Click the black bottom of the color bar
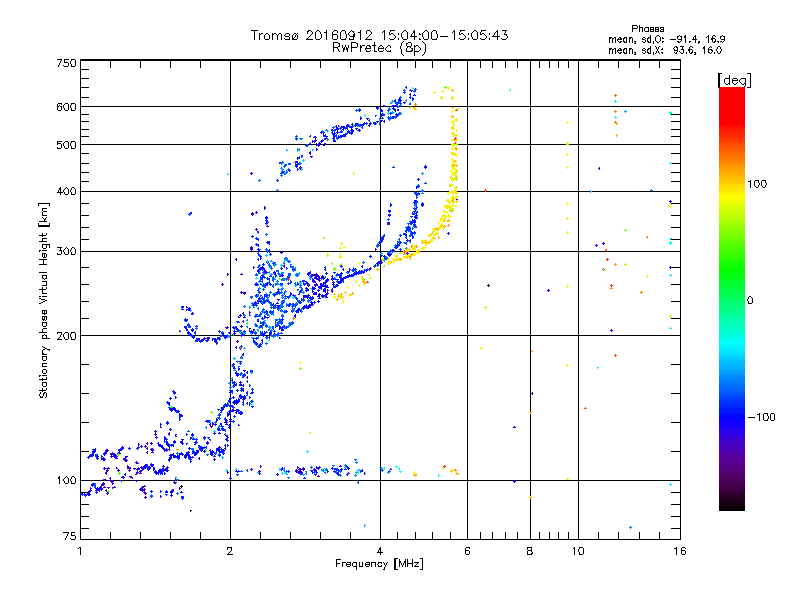The width and height of the screenshot is (800, 600). (732, 503)
